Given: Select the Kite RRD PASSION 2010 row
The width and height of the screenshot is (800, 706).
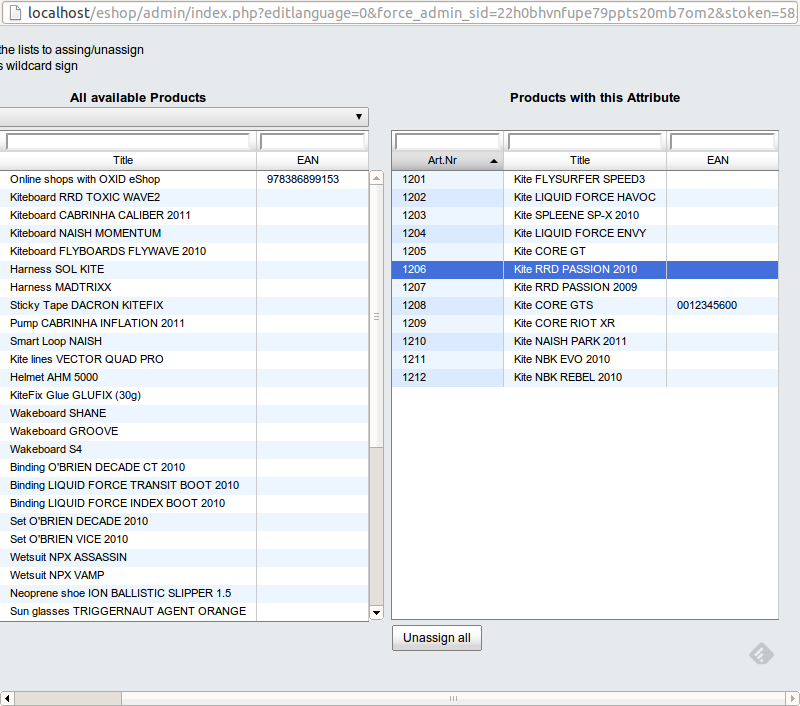Looking at the screenshot, I should tap(584, 269).
